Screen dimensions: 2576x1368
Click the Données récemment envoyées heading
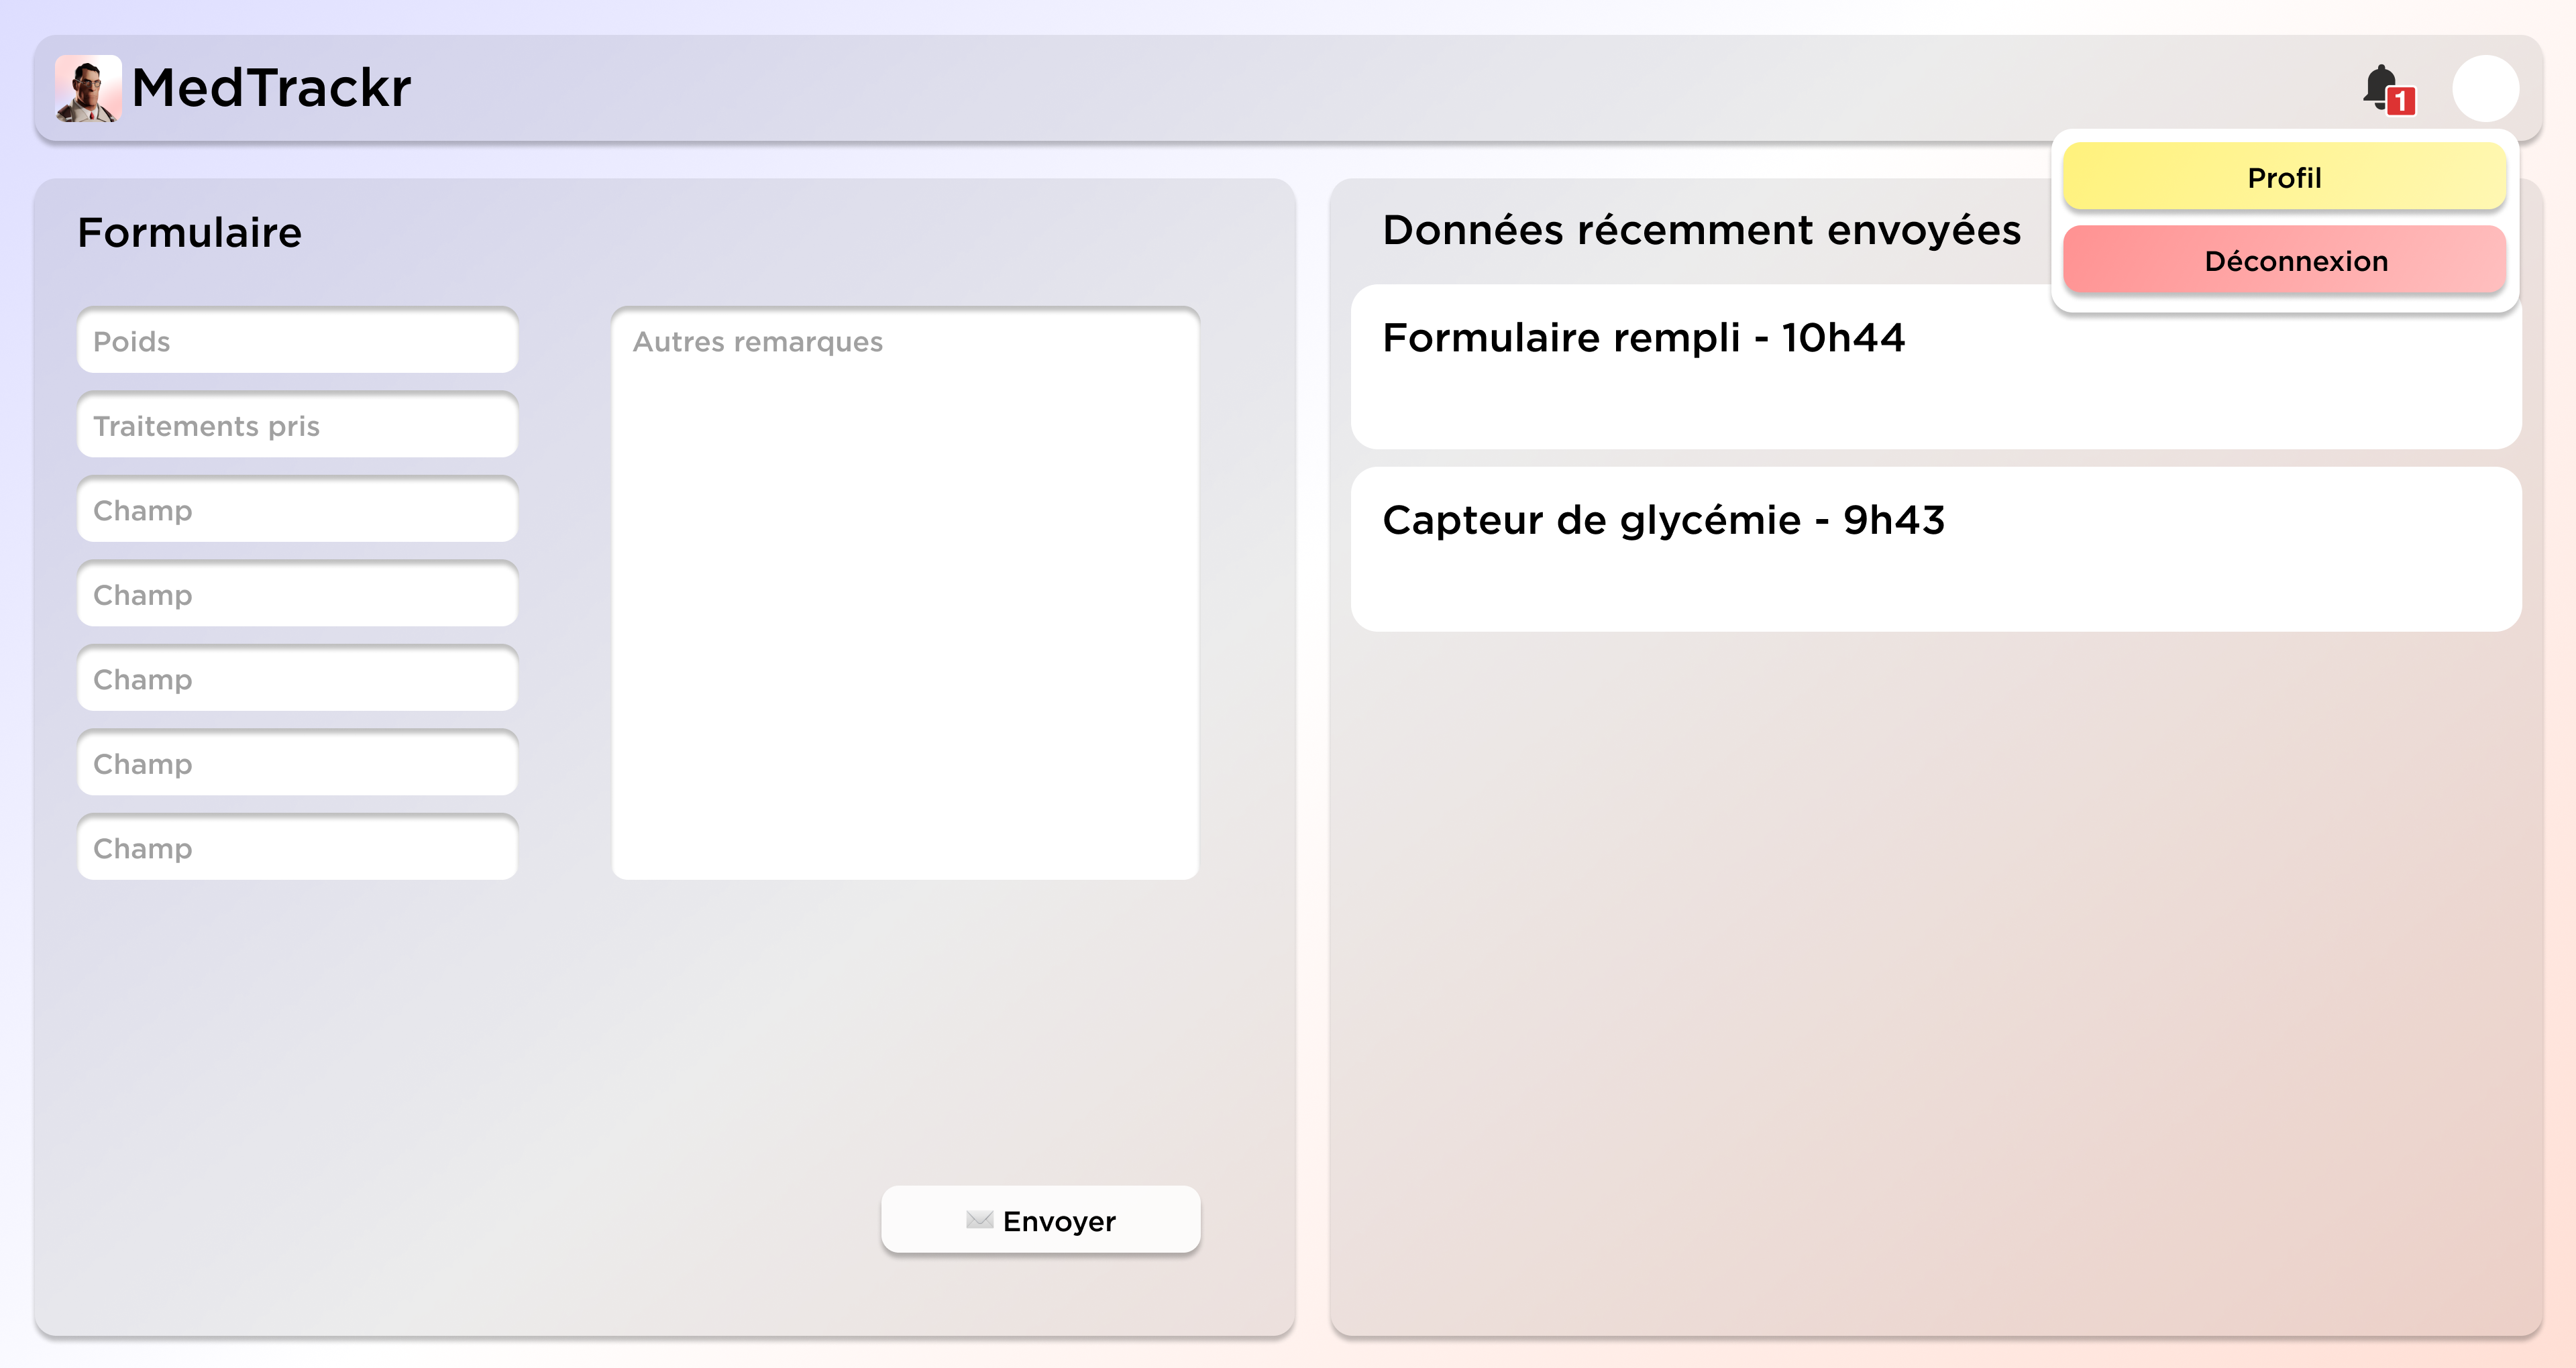[1701, 230]
